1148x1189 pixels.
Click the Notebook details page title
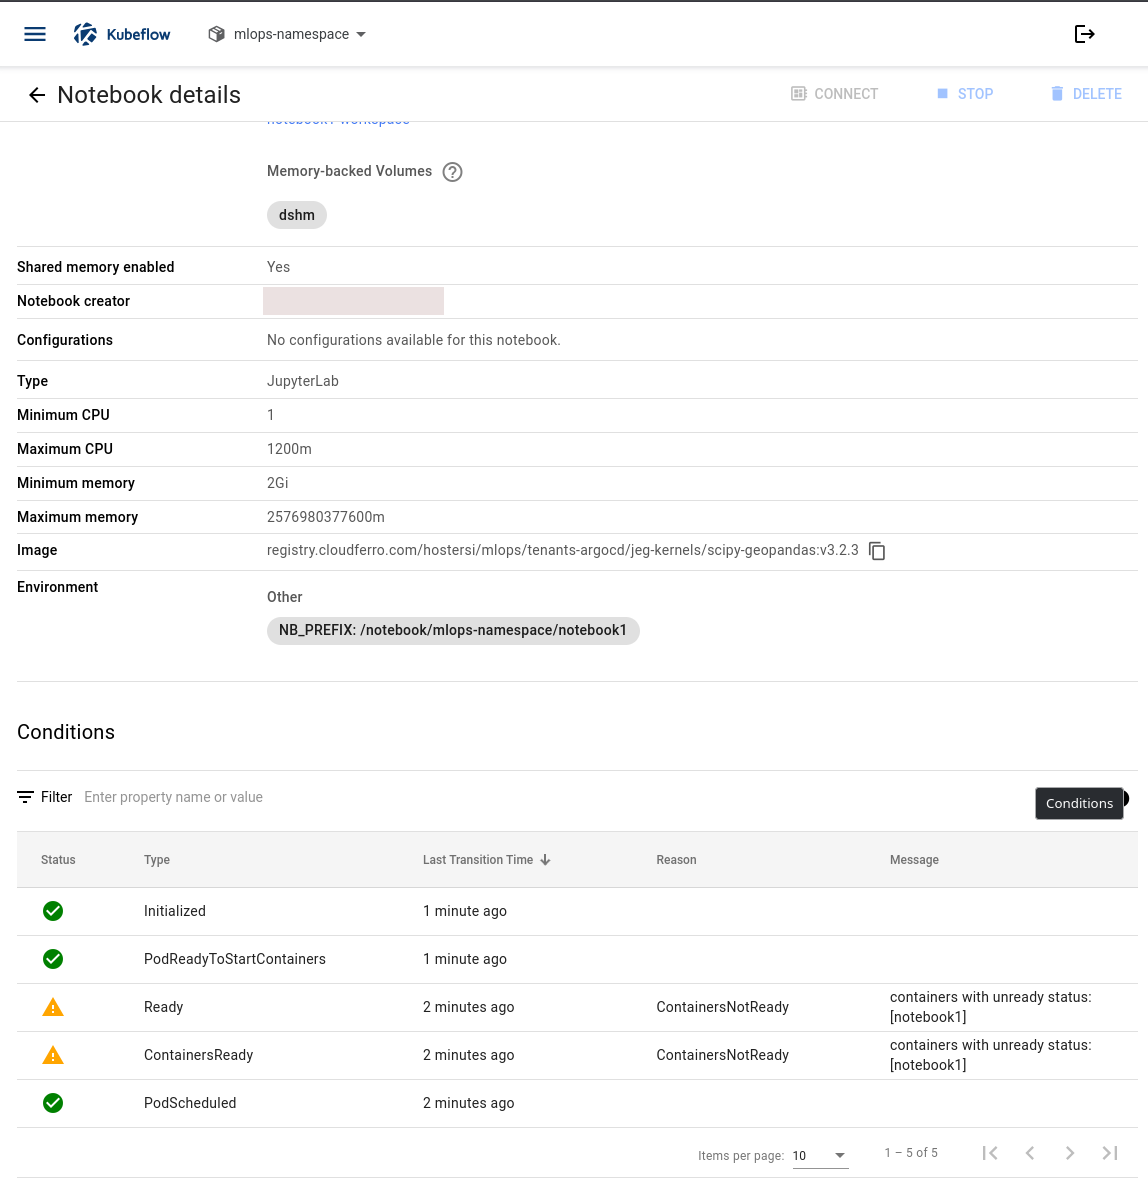149,95
